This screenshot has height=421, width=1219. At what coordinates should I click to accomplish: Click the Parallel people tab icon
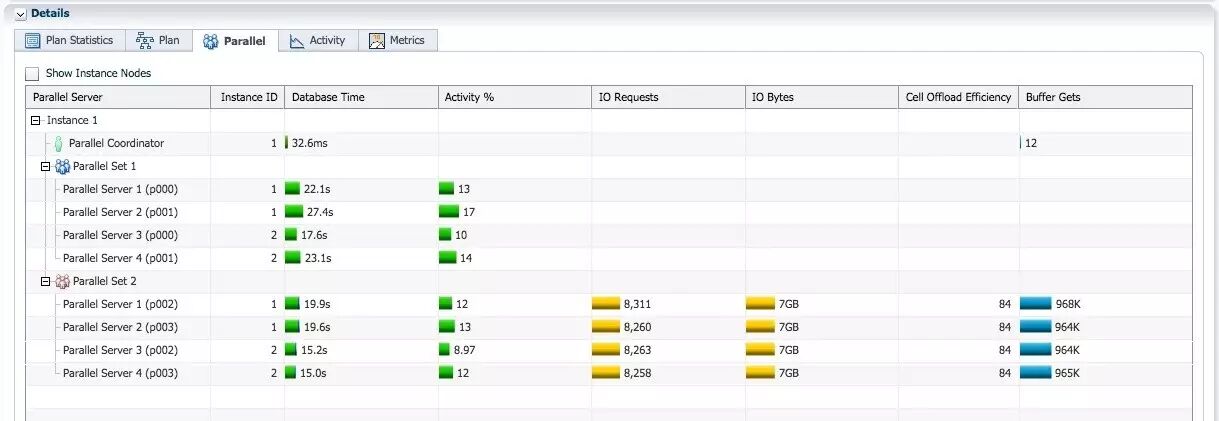[210, 41]
